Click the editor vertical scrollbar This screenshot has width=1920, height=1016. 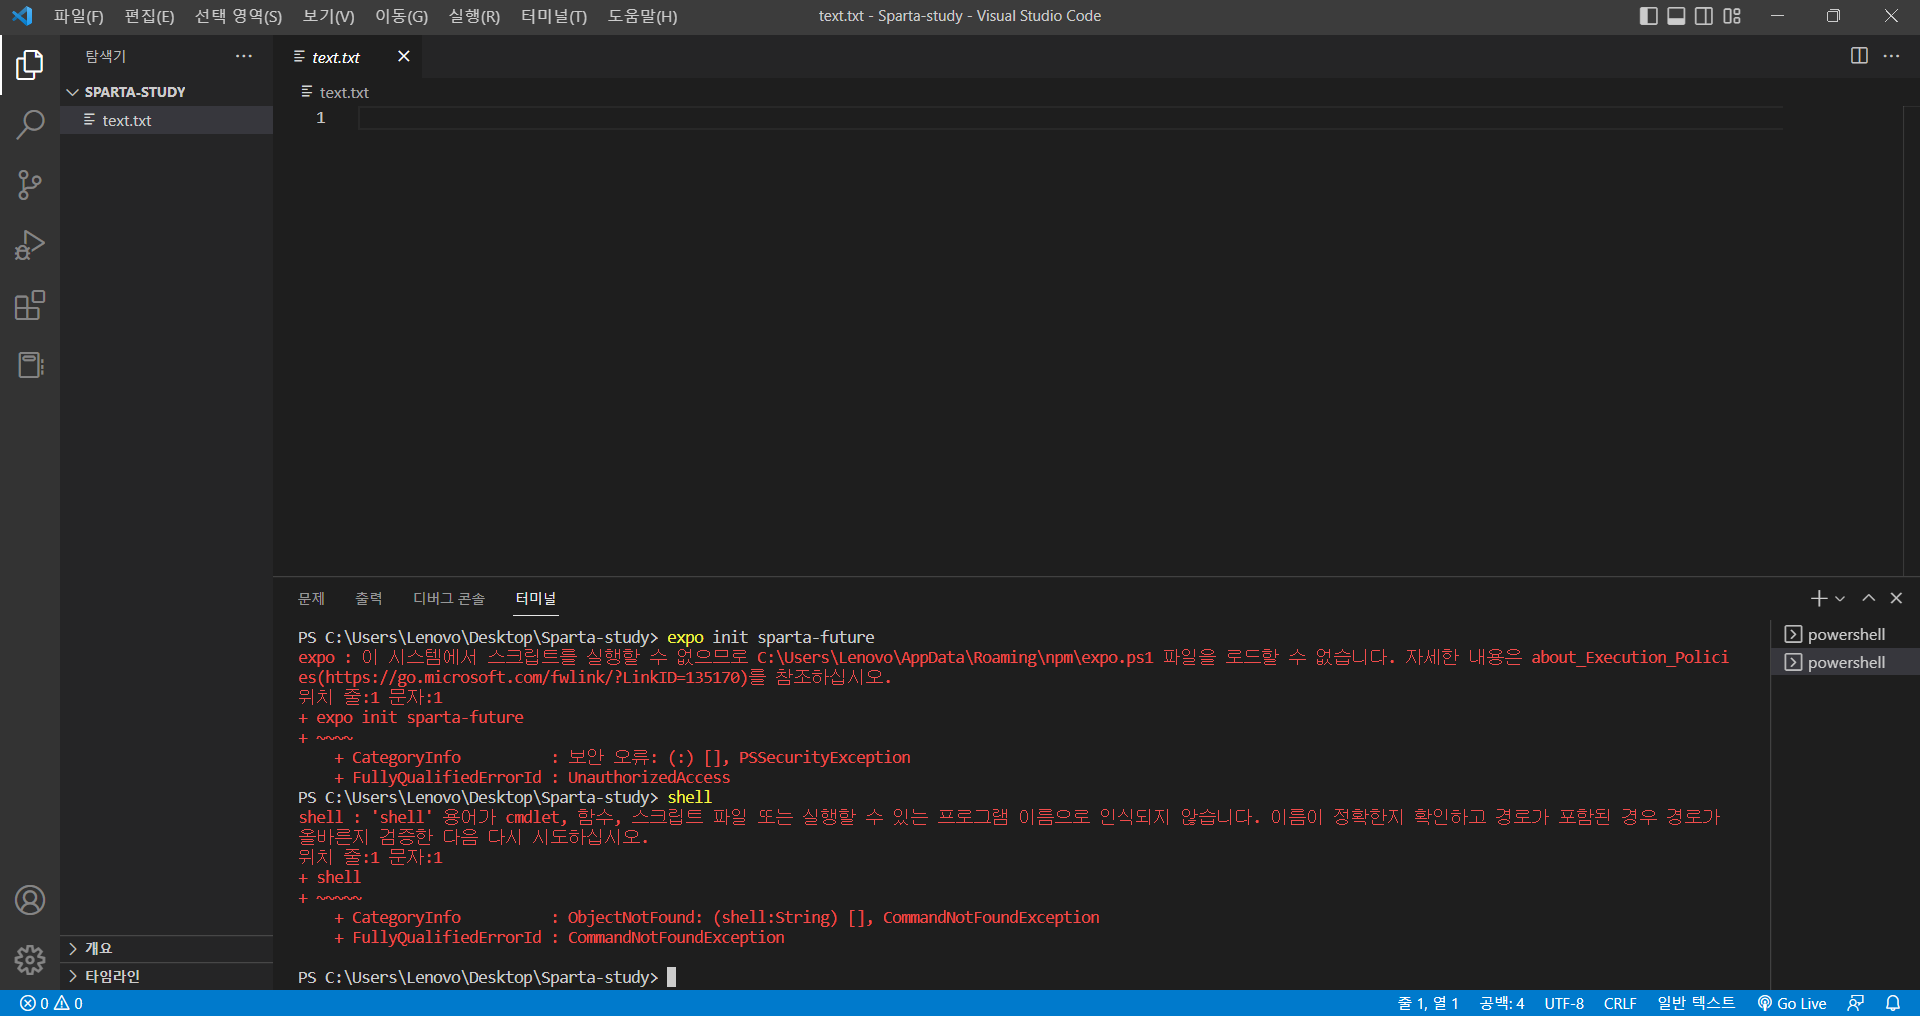click(1911, 340)
